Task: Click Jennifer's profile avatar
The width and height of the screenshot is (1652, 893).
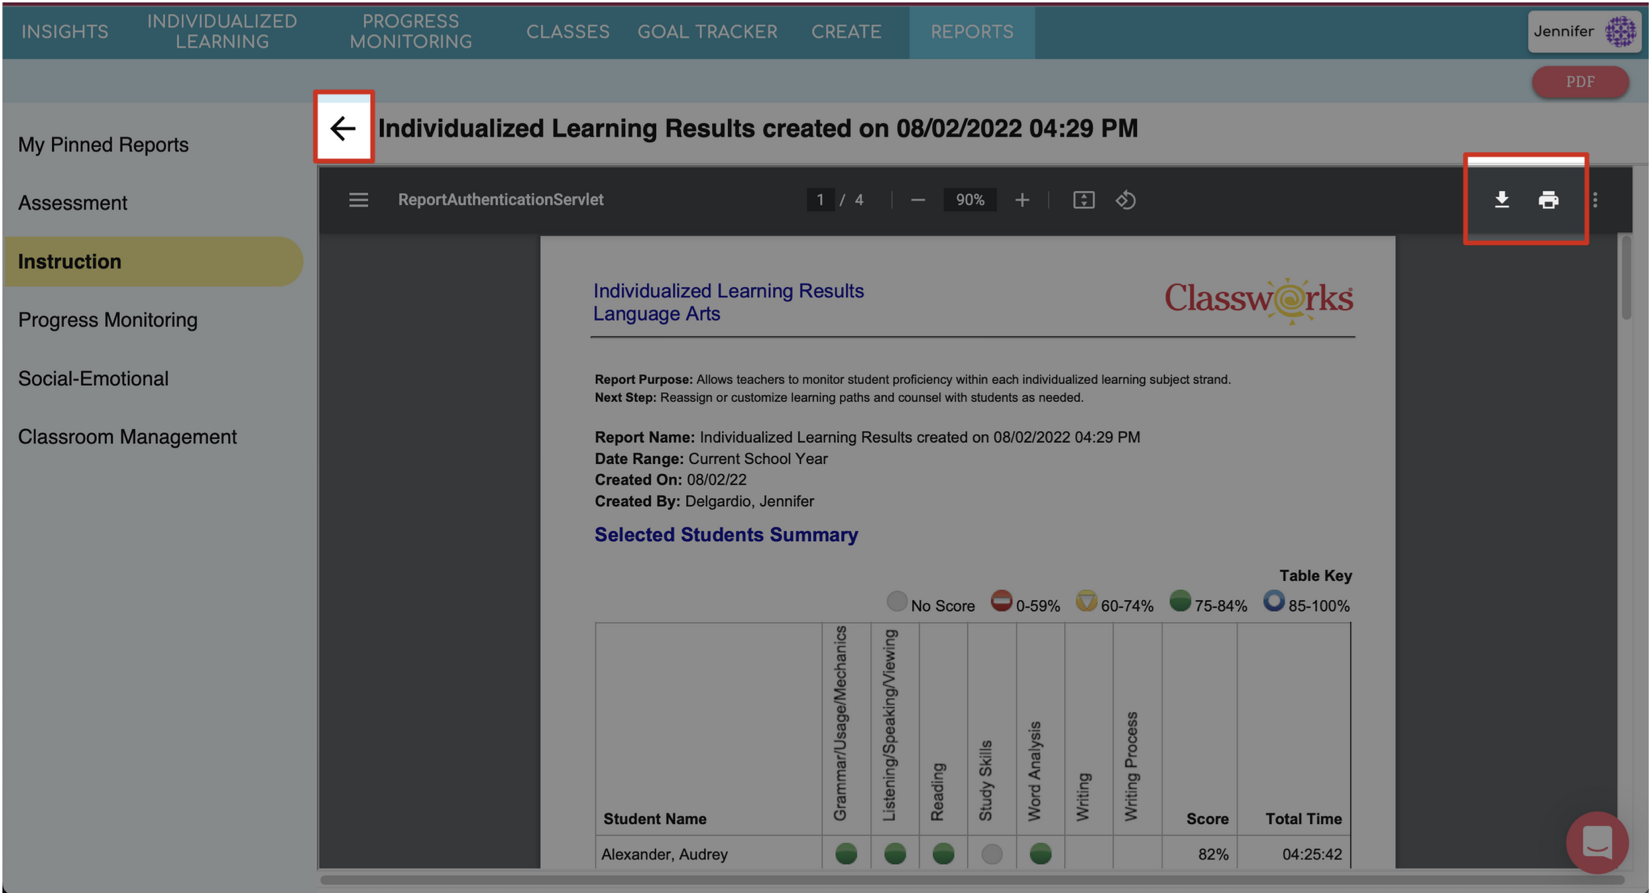Action: tap(1620, 31)
